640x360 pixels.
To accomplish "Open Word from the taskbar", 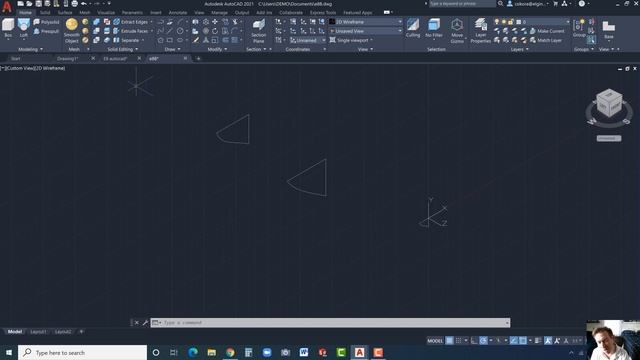I will [x=304, y=352].
